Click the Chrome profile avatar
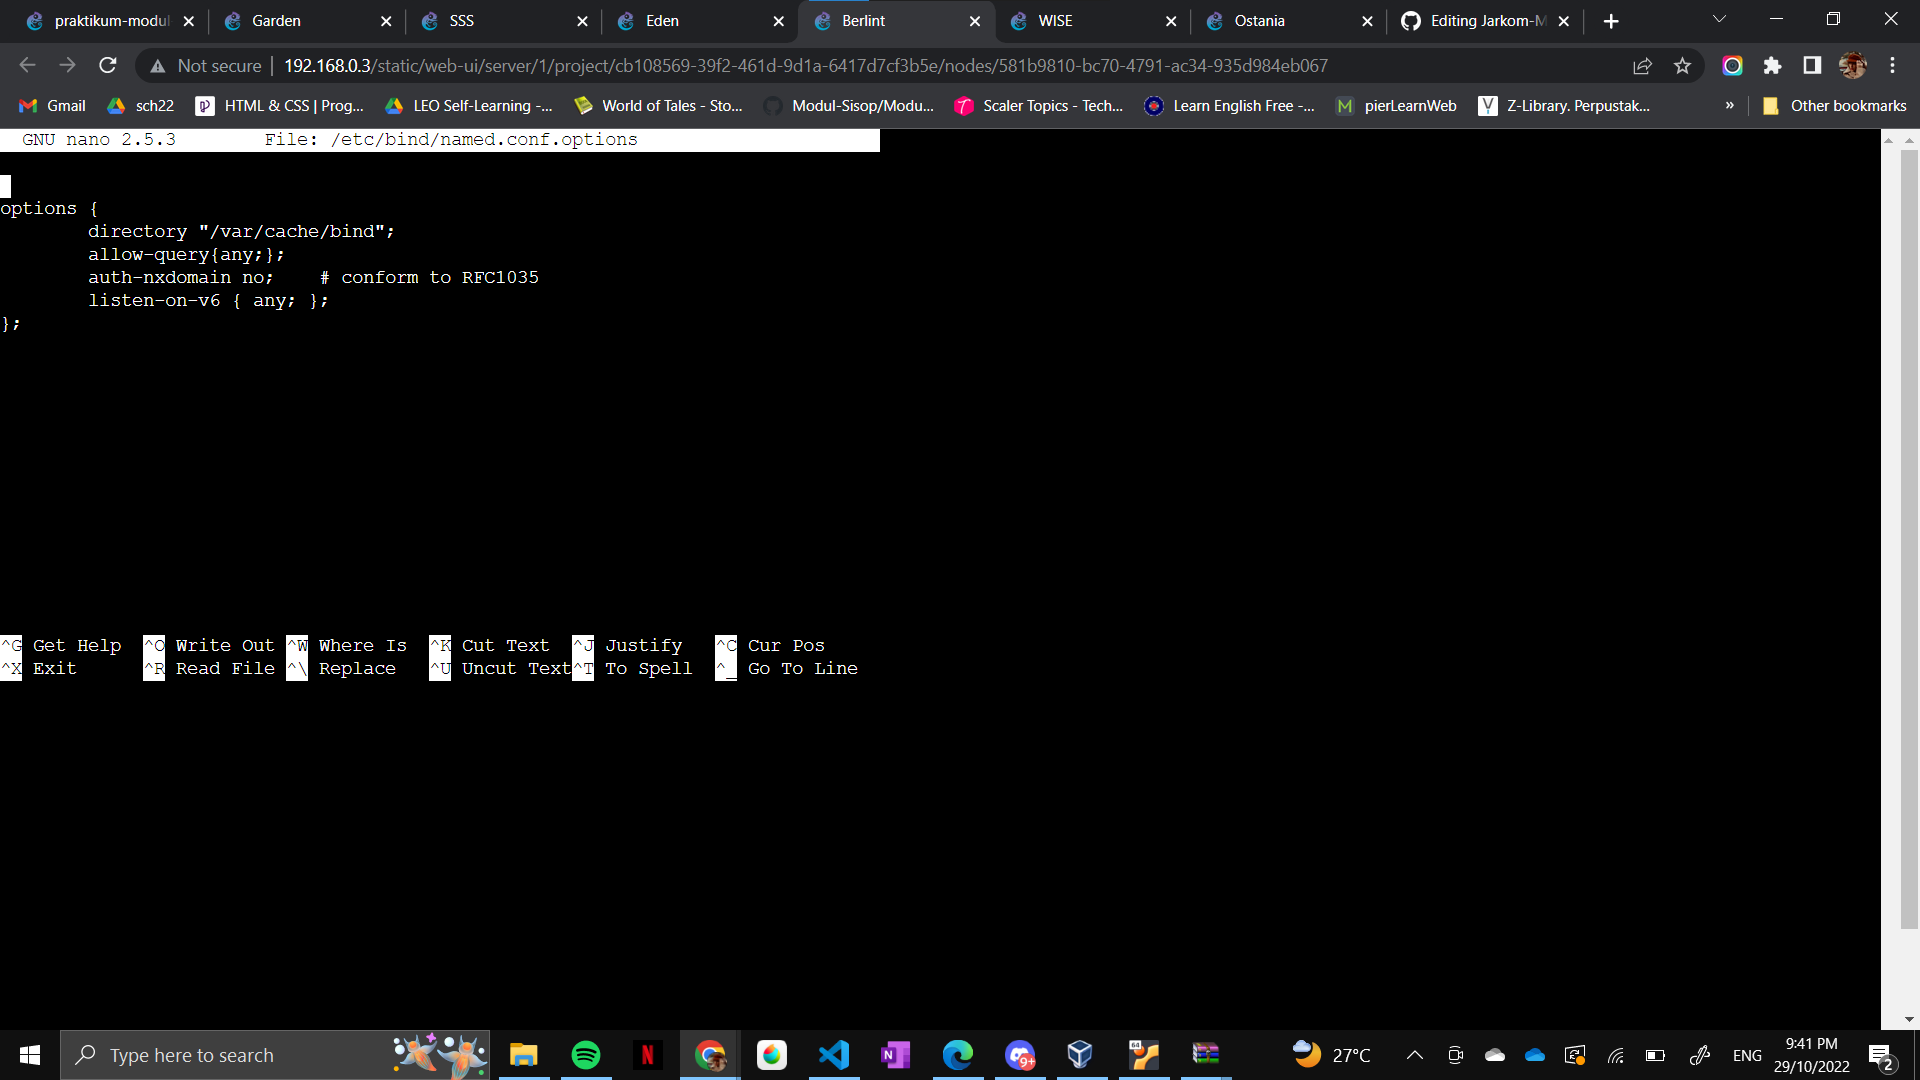The height and width of the screenshot is (1080, 1920). tap(1852, 66)
